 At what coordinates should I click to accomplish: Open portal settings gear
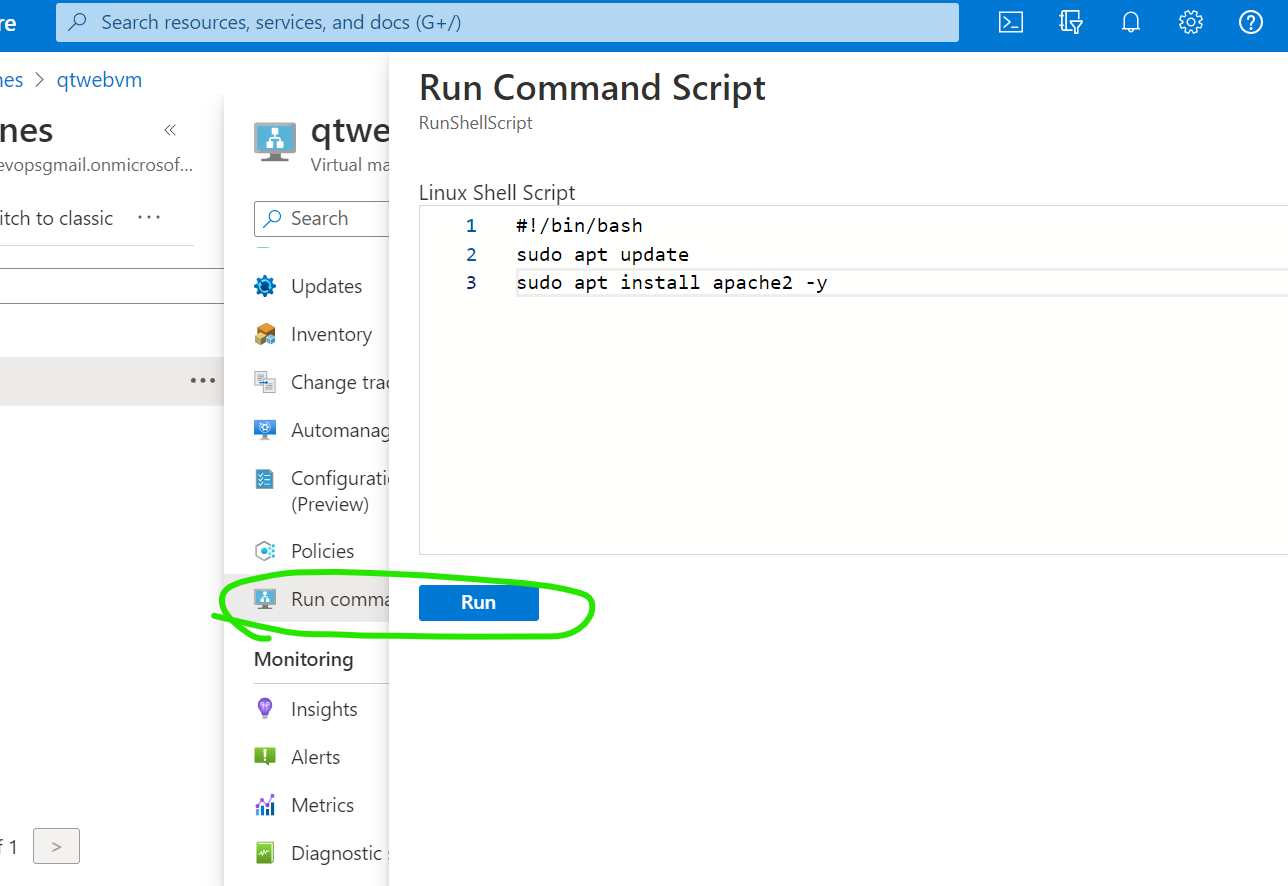(x=1190, y=22)
